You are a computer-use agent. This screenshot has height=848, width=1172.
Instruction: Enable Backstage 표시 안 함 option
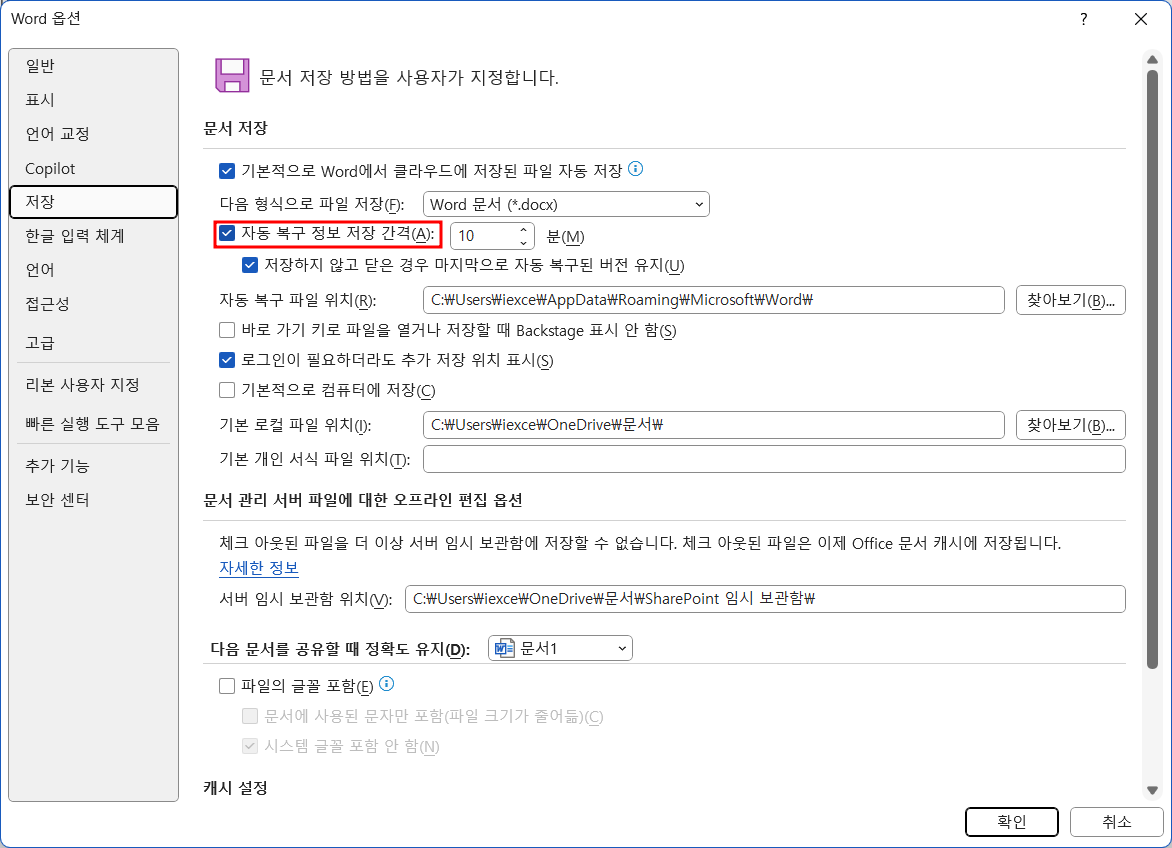[225, 330]
